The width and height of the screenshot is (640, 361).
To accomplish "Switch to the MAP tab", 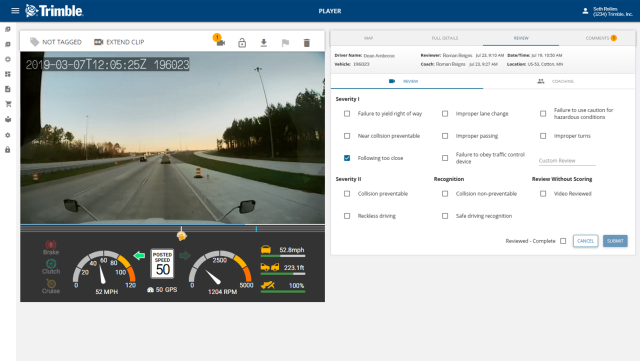I will point(369,38).
